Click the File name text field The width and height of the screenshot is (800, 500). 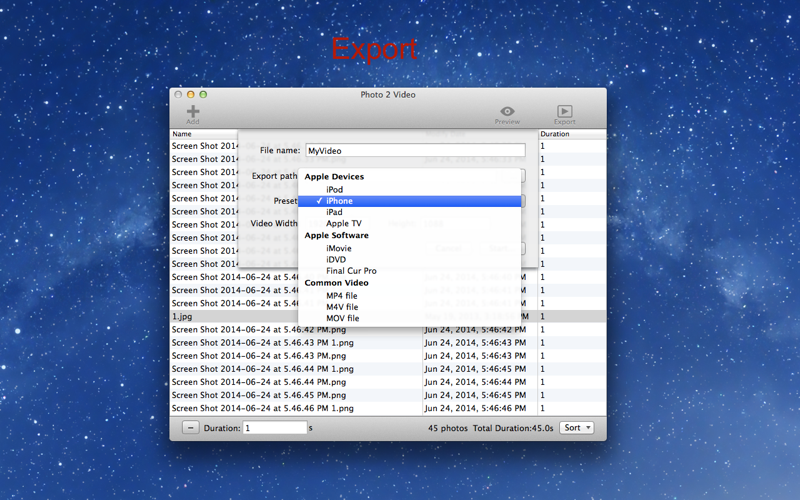(415, 150)
